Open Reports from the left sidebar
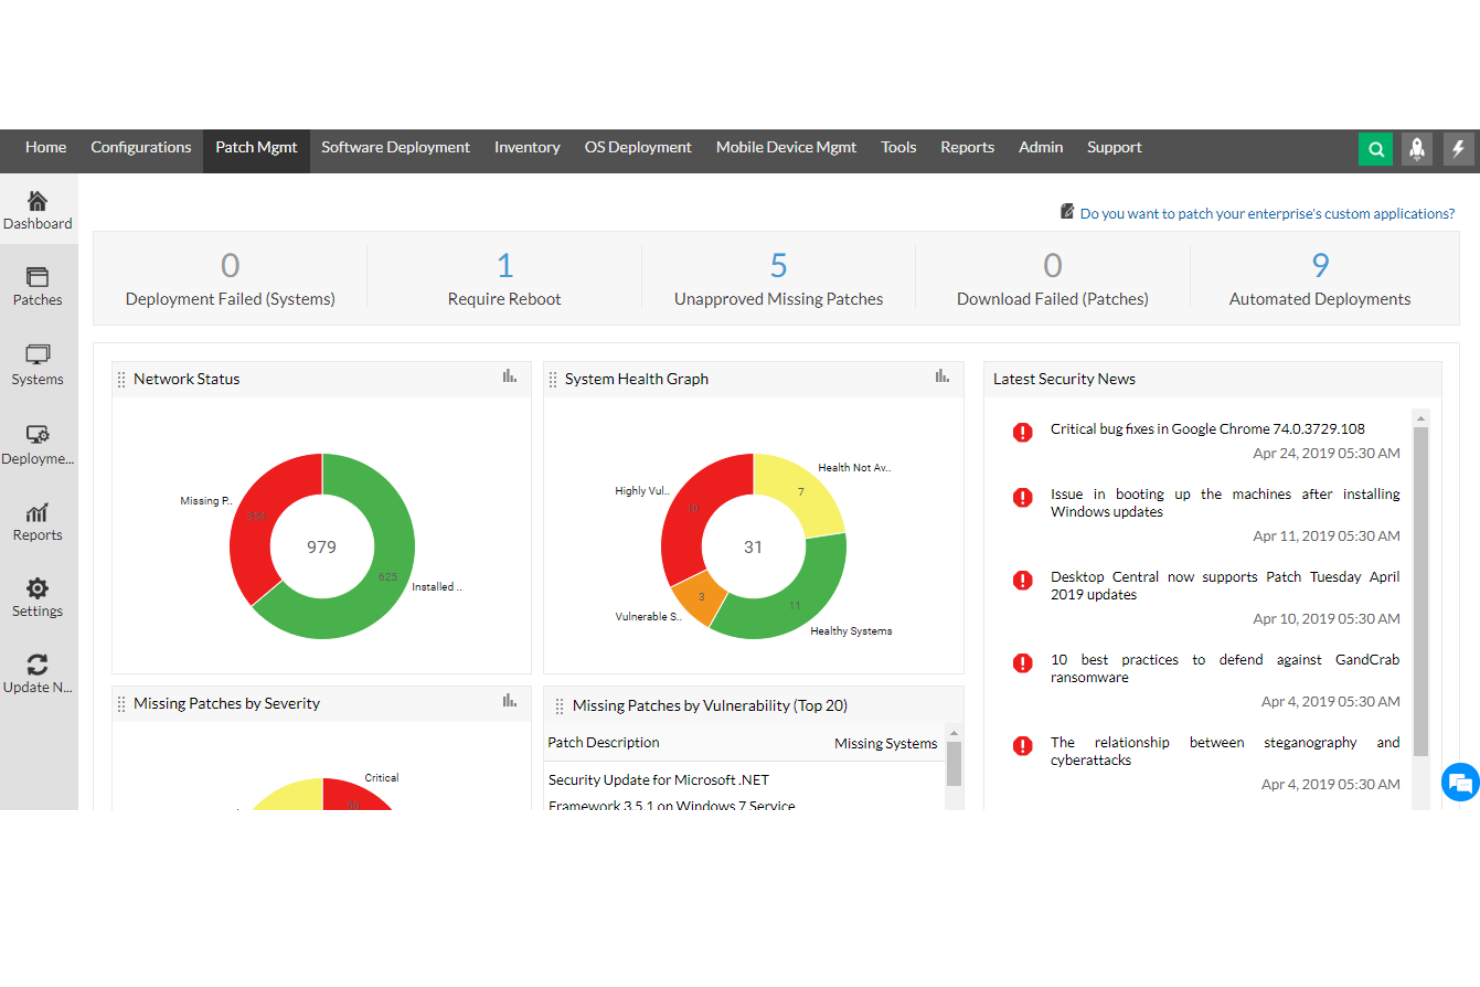 [37, 520]
